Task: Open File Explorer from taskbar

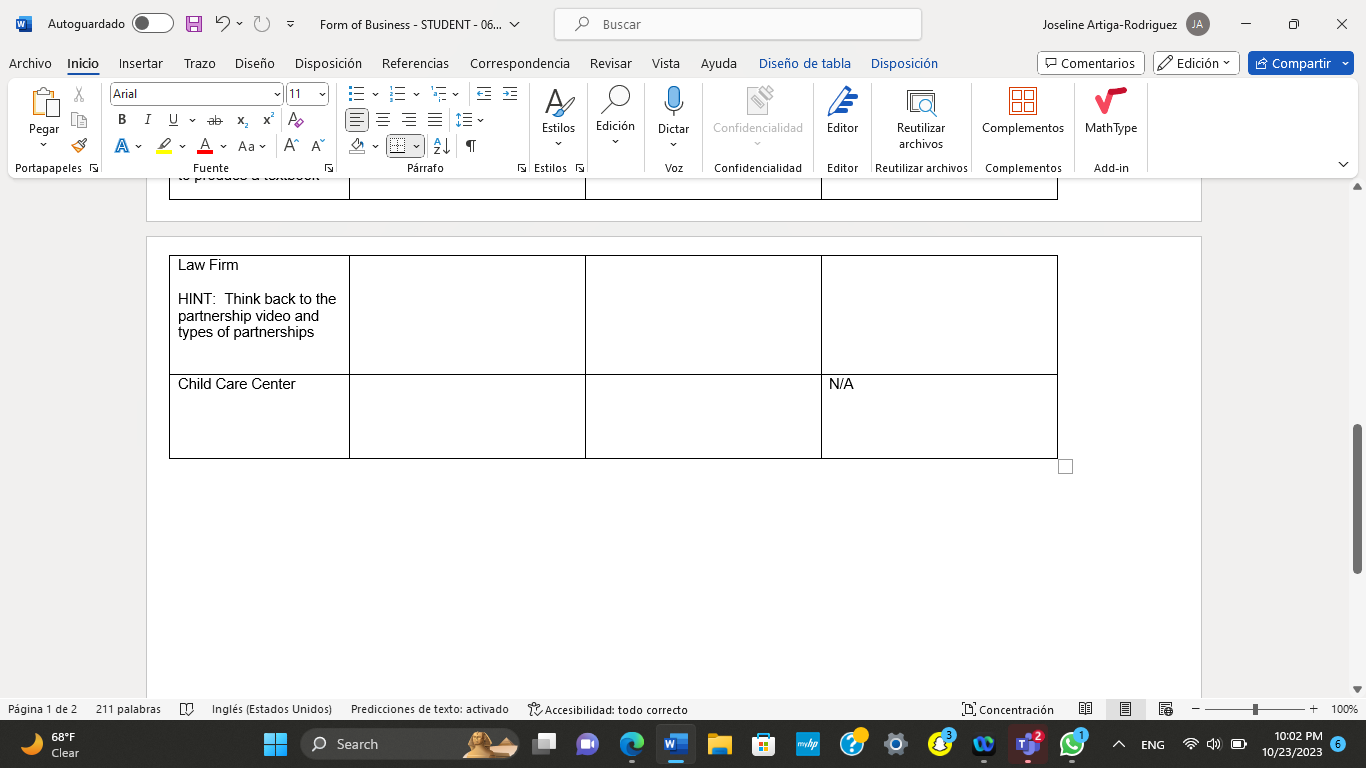Action: [719, 744]
